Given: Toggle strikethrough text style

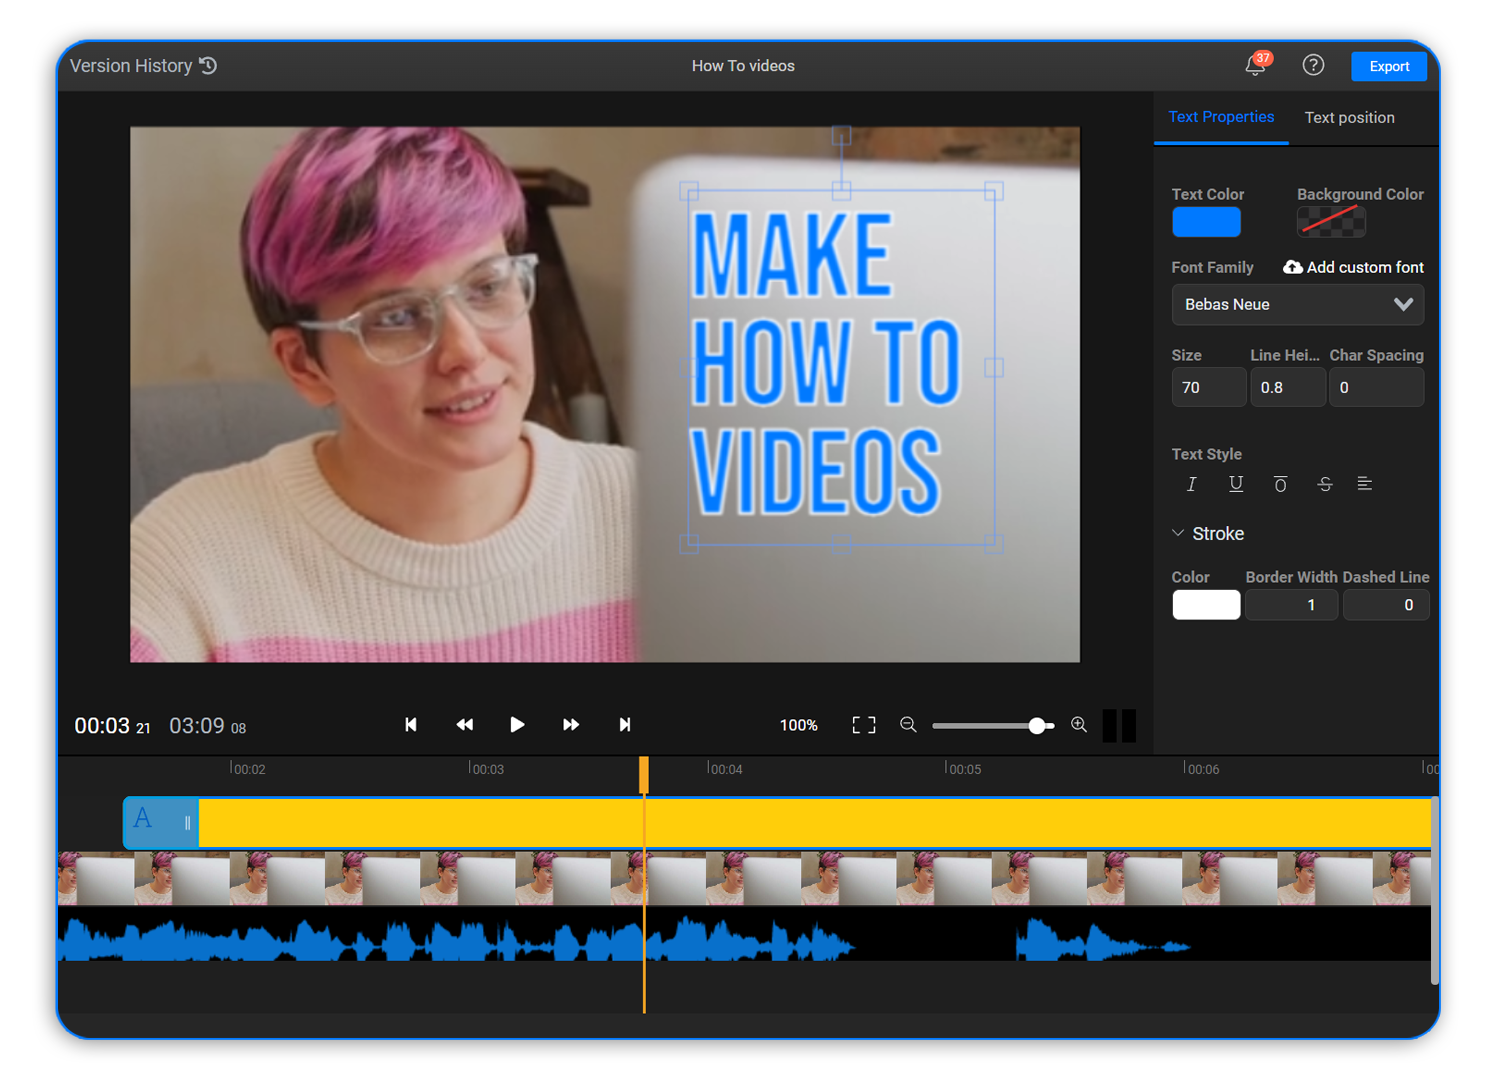Looking at the screenshot, I should point(1324,484).
